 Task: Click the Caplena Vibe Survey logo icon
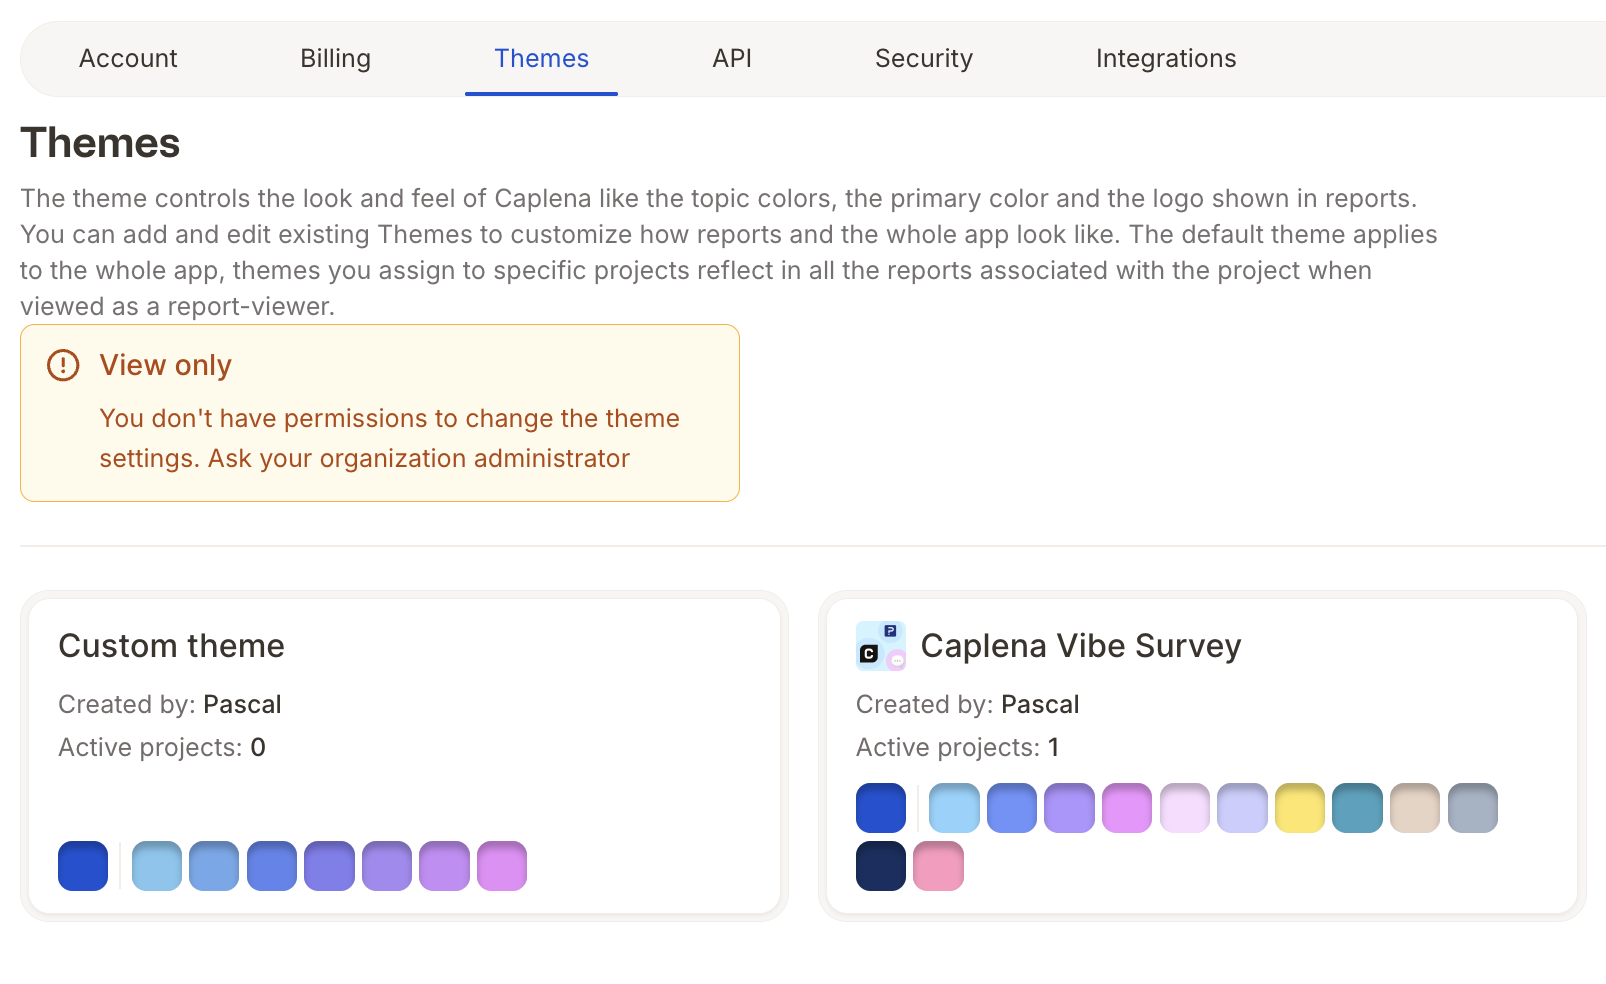click(x=881, y=646)
